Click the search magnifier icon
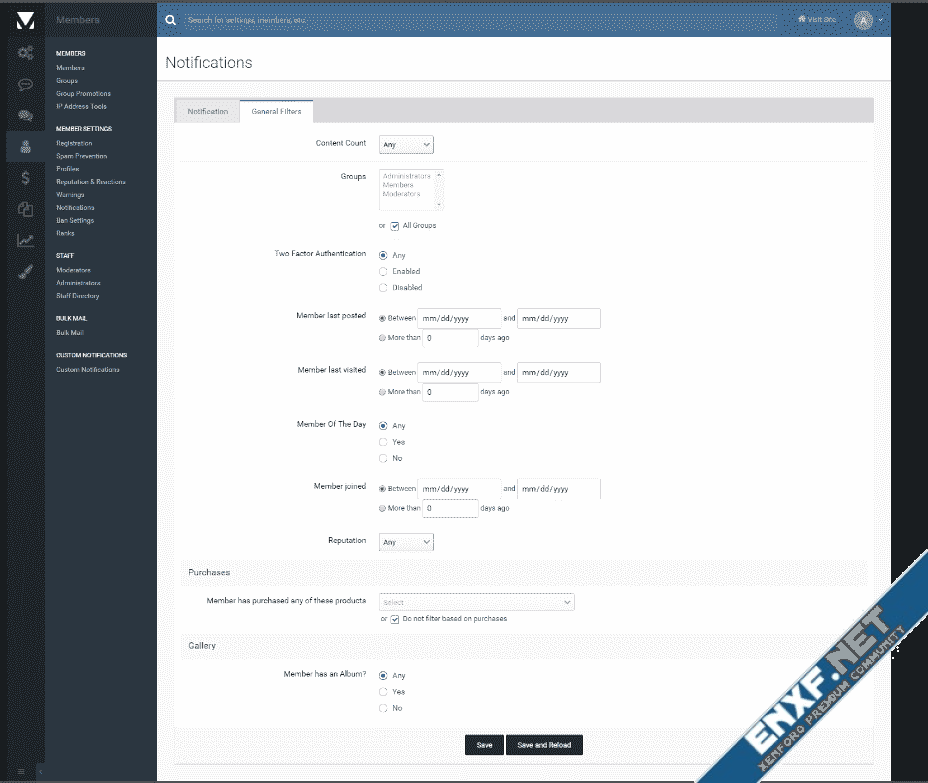The height and width of the screenshot is (783, 928). (x=171, y=19)
